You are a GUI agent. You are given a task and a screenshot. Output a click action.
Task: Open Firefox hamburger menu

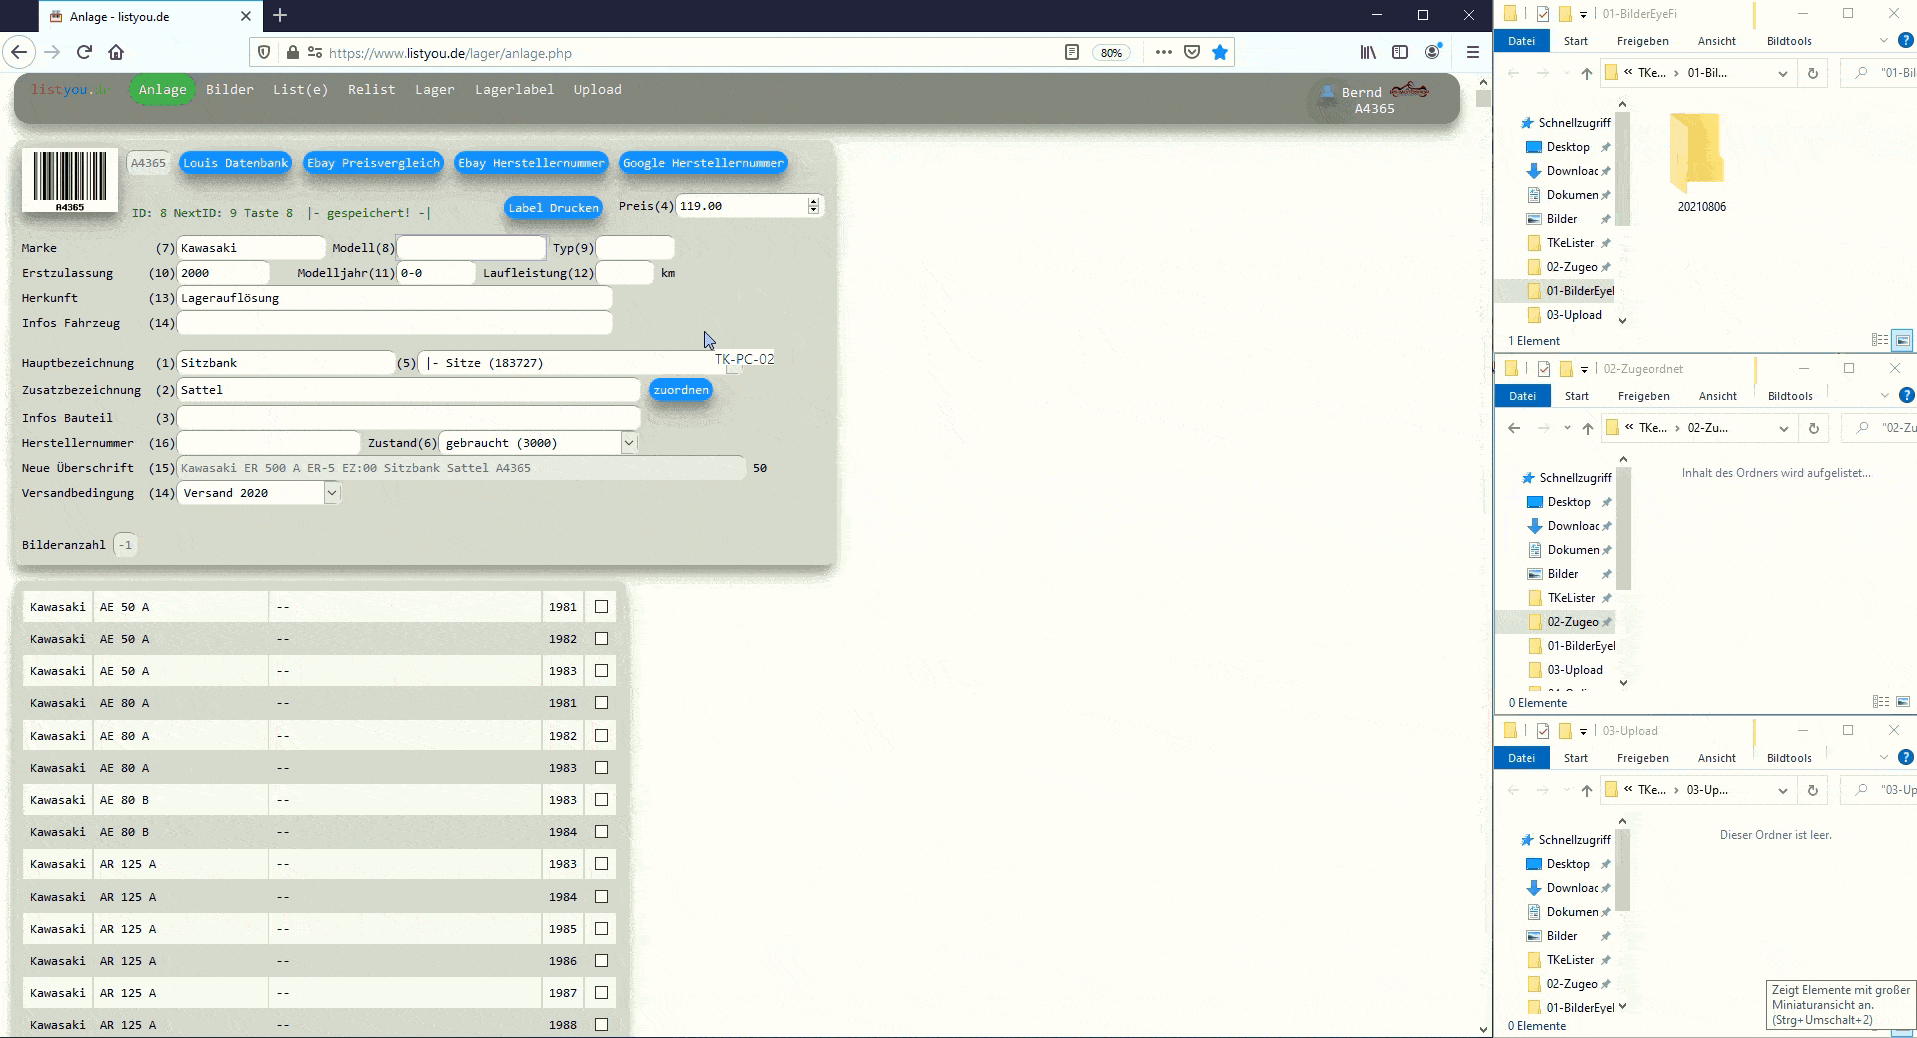click(x=1472, y=52)
